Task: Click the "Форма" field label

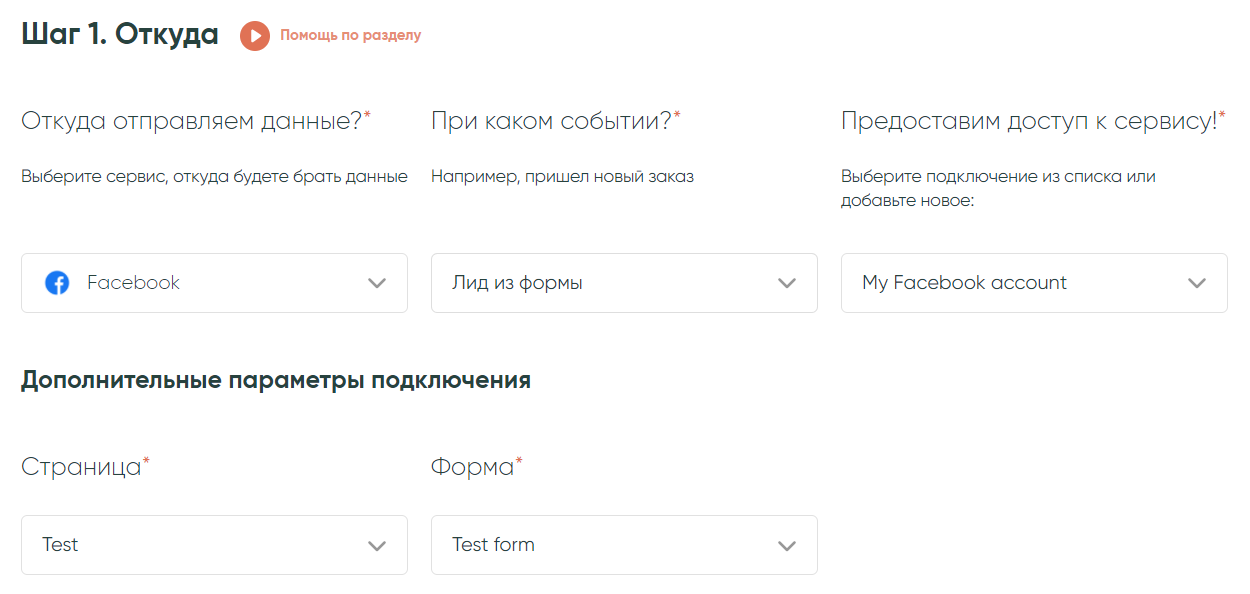Action: tap(472, 467)
